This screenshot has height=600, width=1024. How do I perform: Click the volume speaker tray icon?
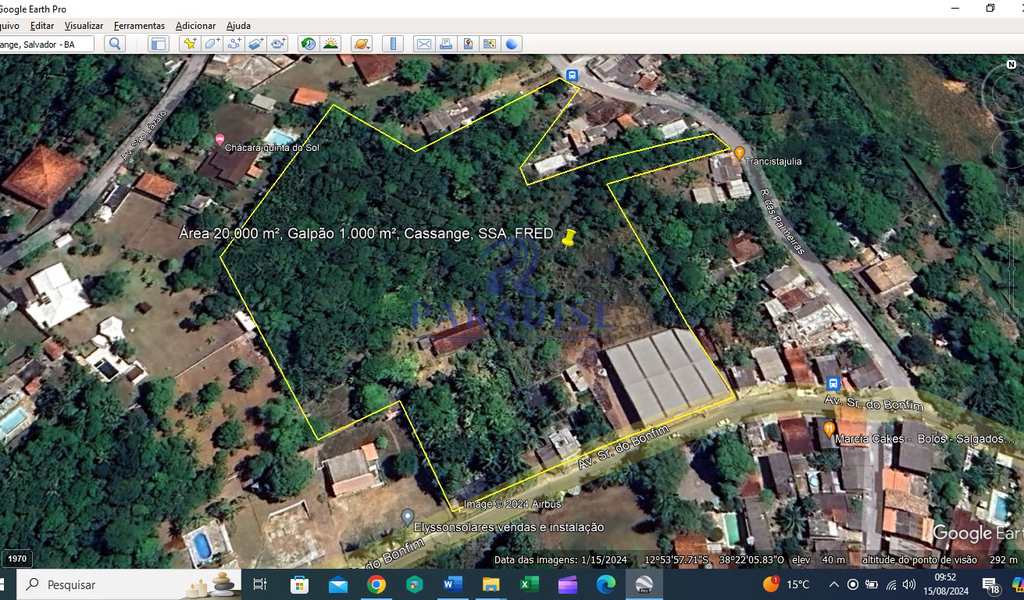coord(909,584)
